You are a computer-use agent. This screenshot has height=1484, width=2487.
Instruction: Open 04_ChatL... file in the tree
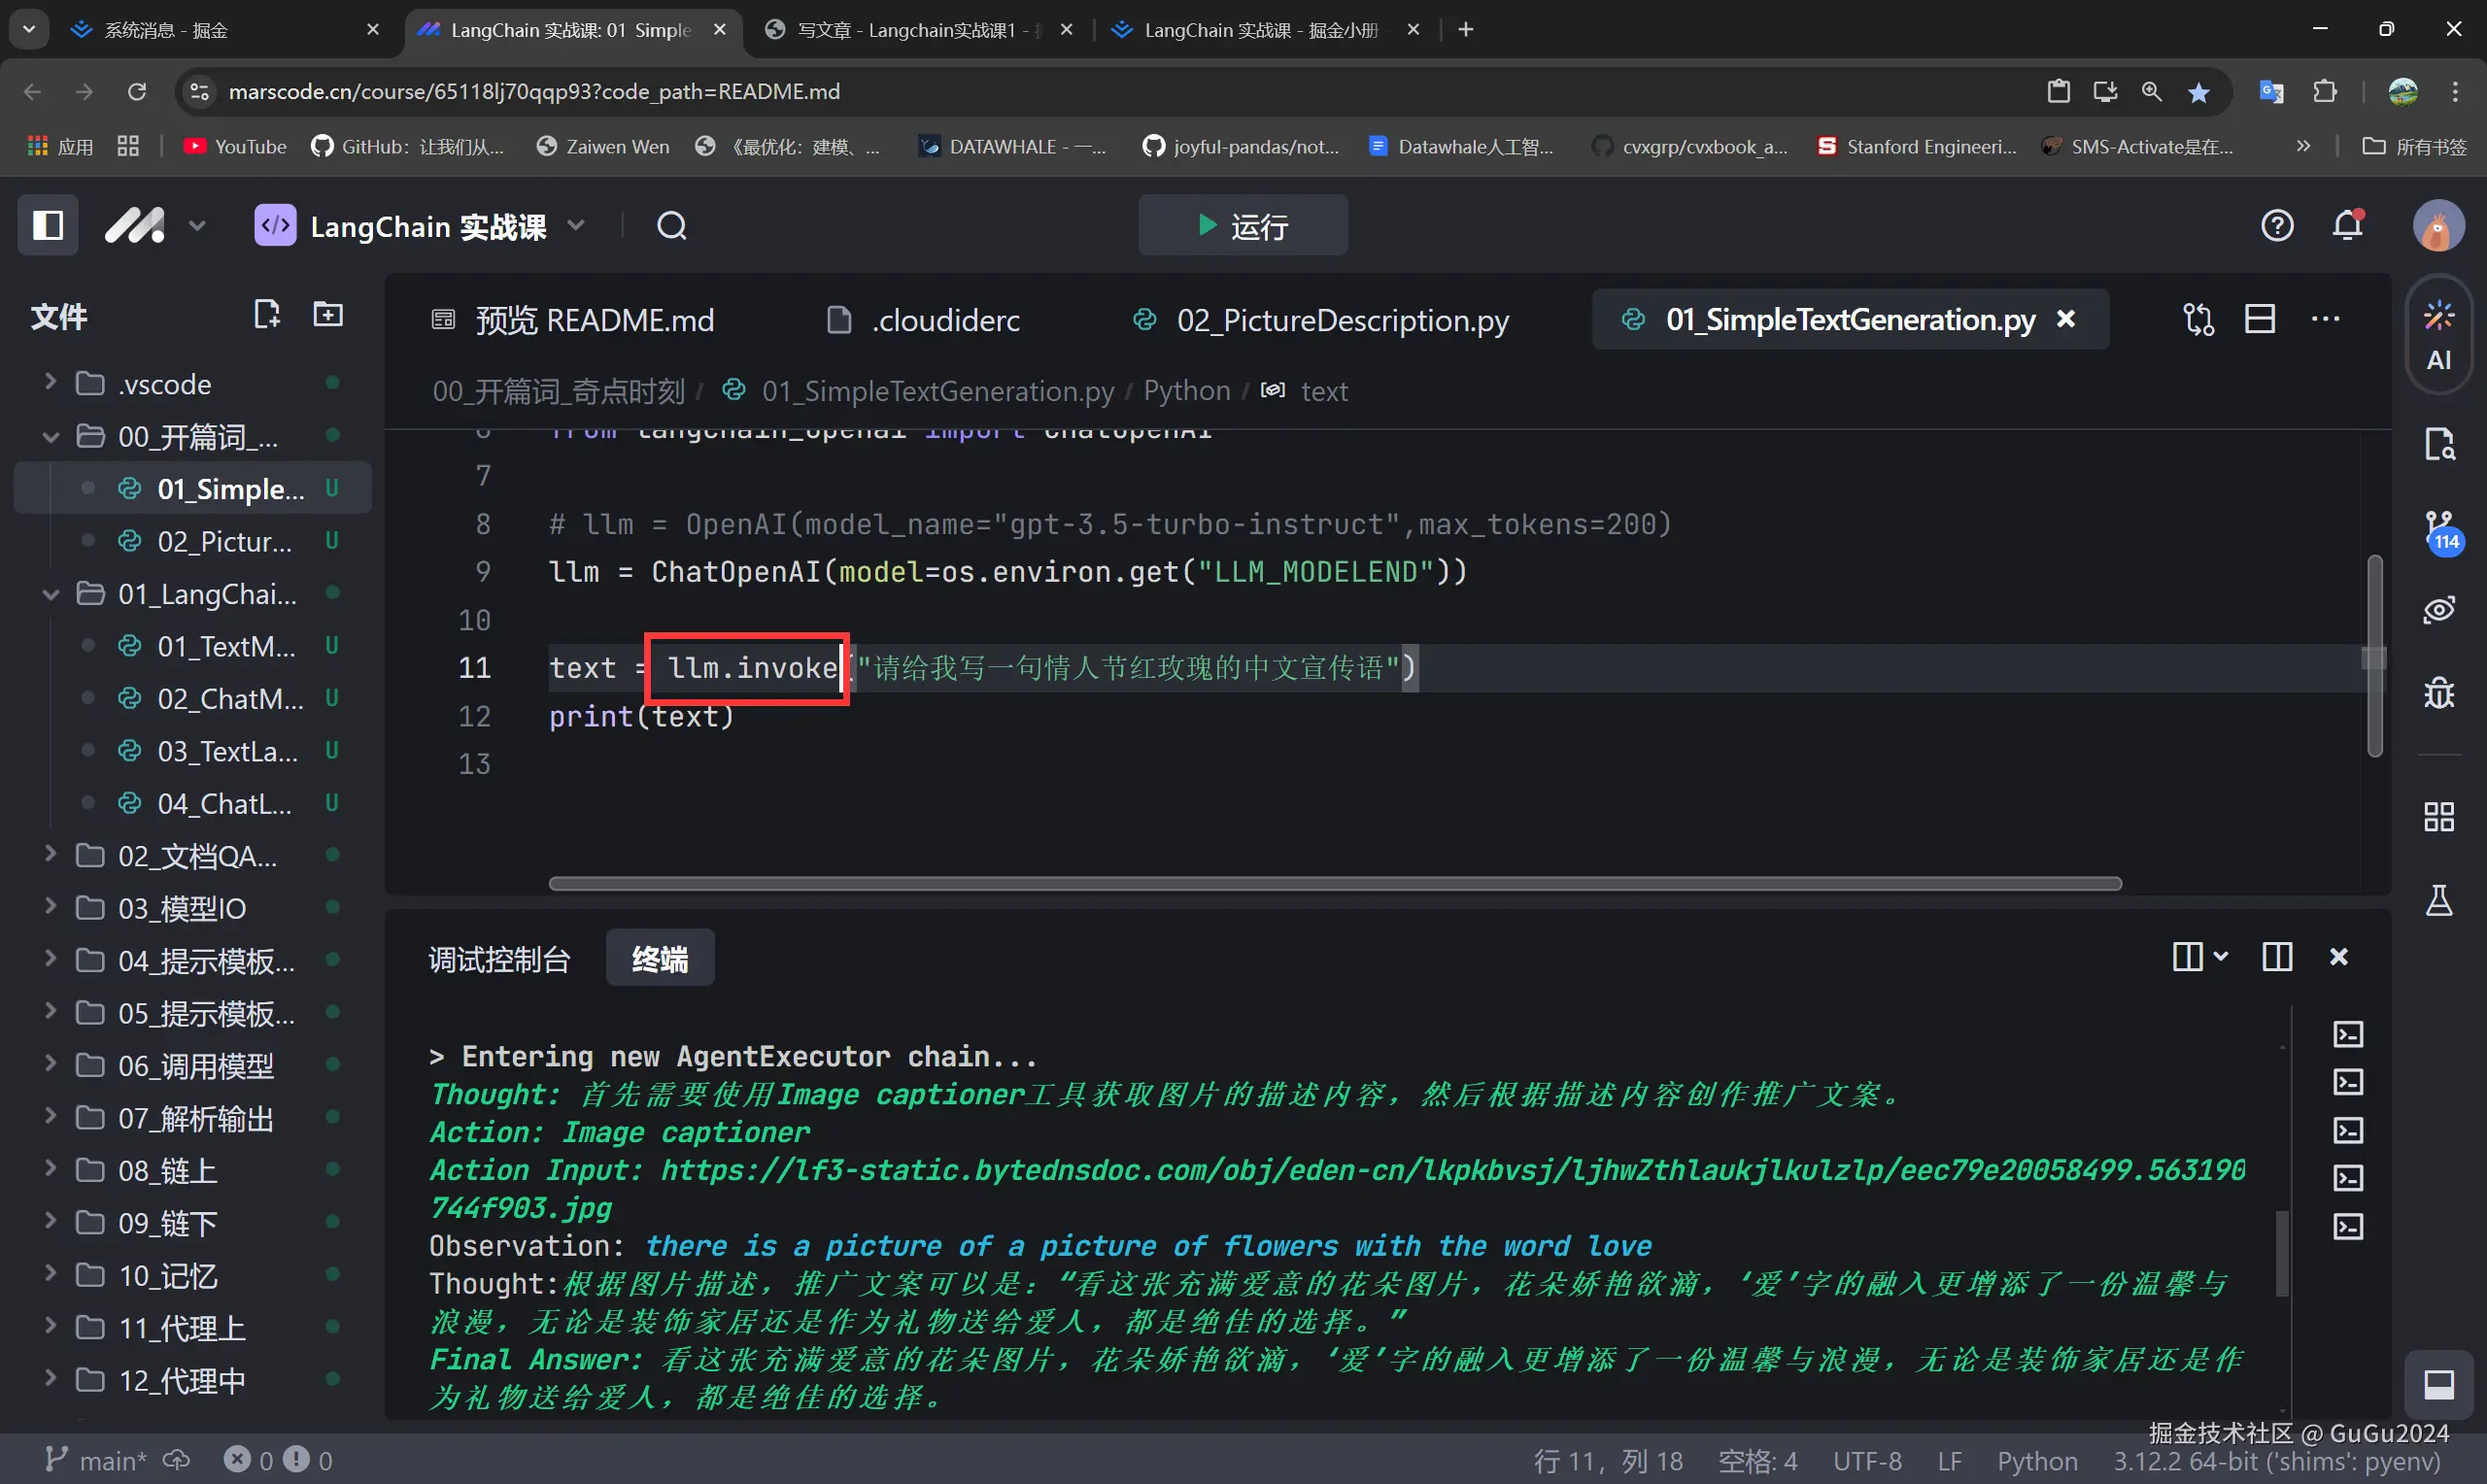click(x=224, y=803)
